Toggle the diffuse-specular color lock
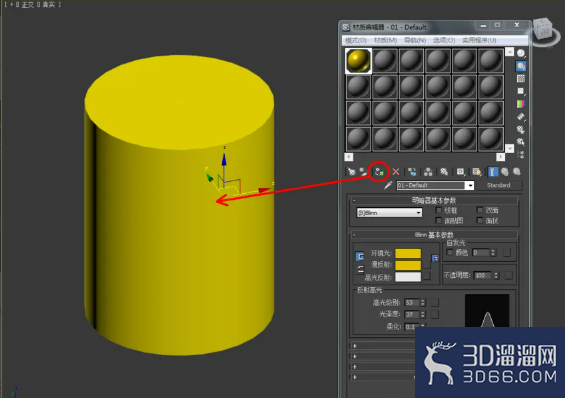 click(360, 269)
